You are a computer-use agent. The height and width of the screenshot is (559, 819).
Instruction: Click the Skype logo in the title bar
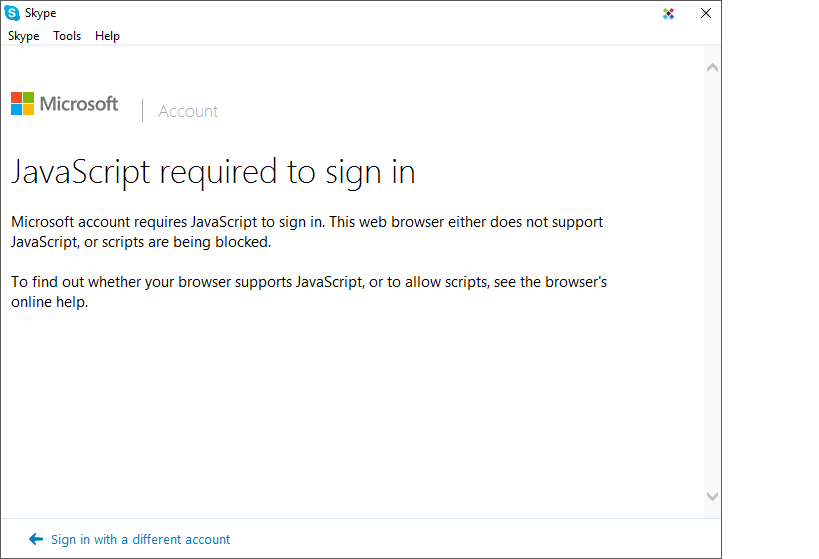pos(12,13)
